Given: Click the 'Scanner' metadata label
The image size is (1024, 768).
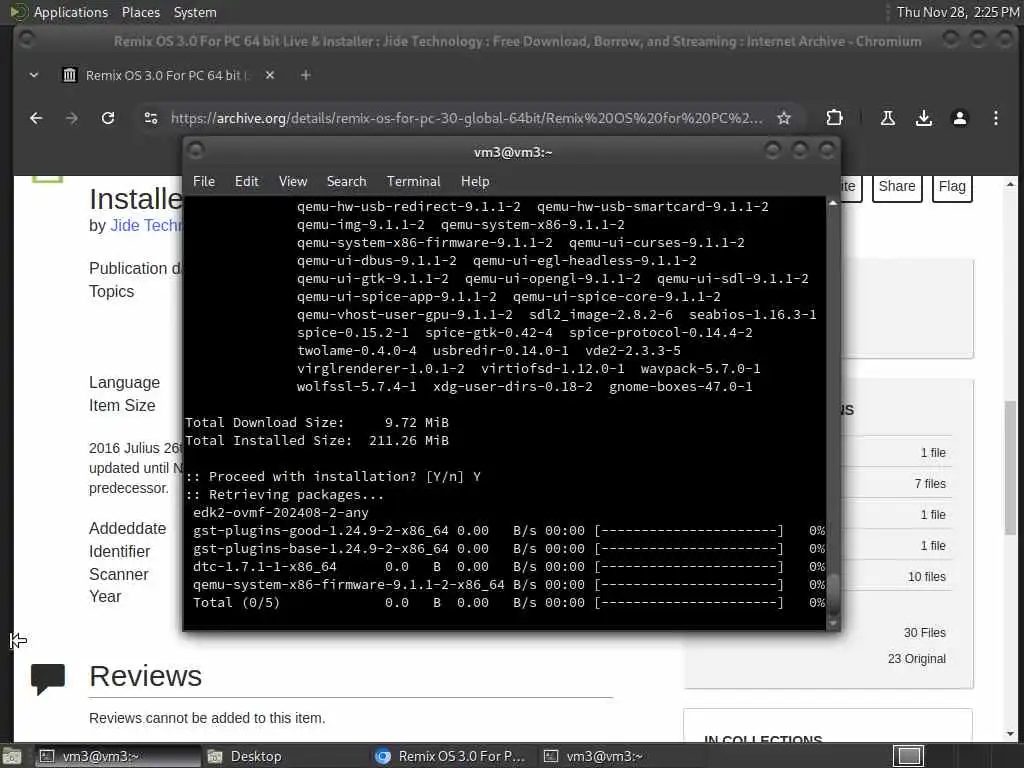Looking at the screenshot, I should coord(119,575).
